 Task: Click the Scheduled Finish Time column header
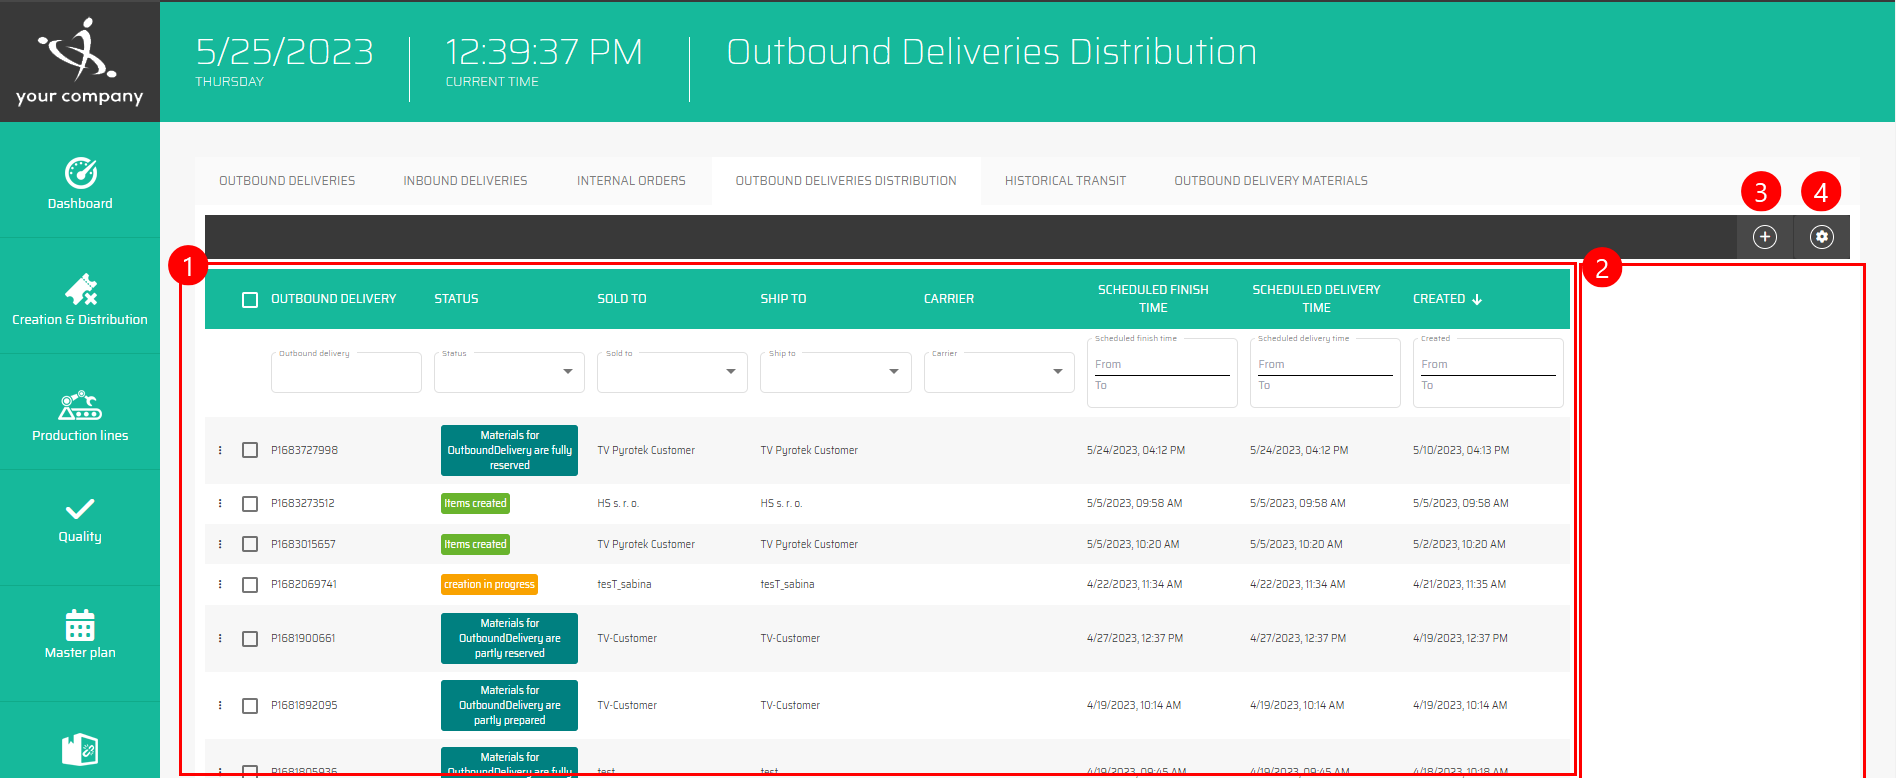(1153, 299)
